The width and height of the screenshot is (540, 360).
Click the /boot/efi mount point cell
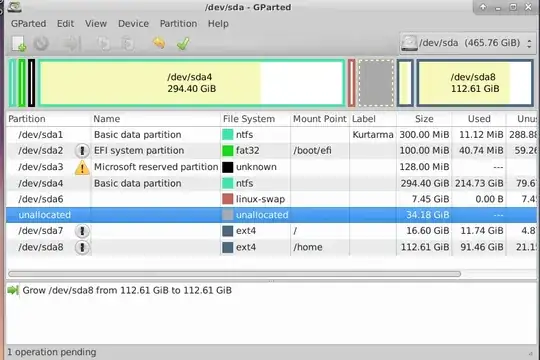pos(320,151)
